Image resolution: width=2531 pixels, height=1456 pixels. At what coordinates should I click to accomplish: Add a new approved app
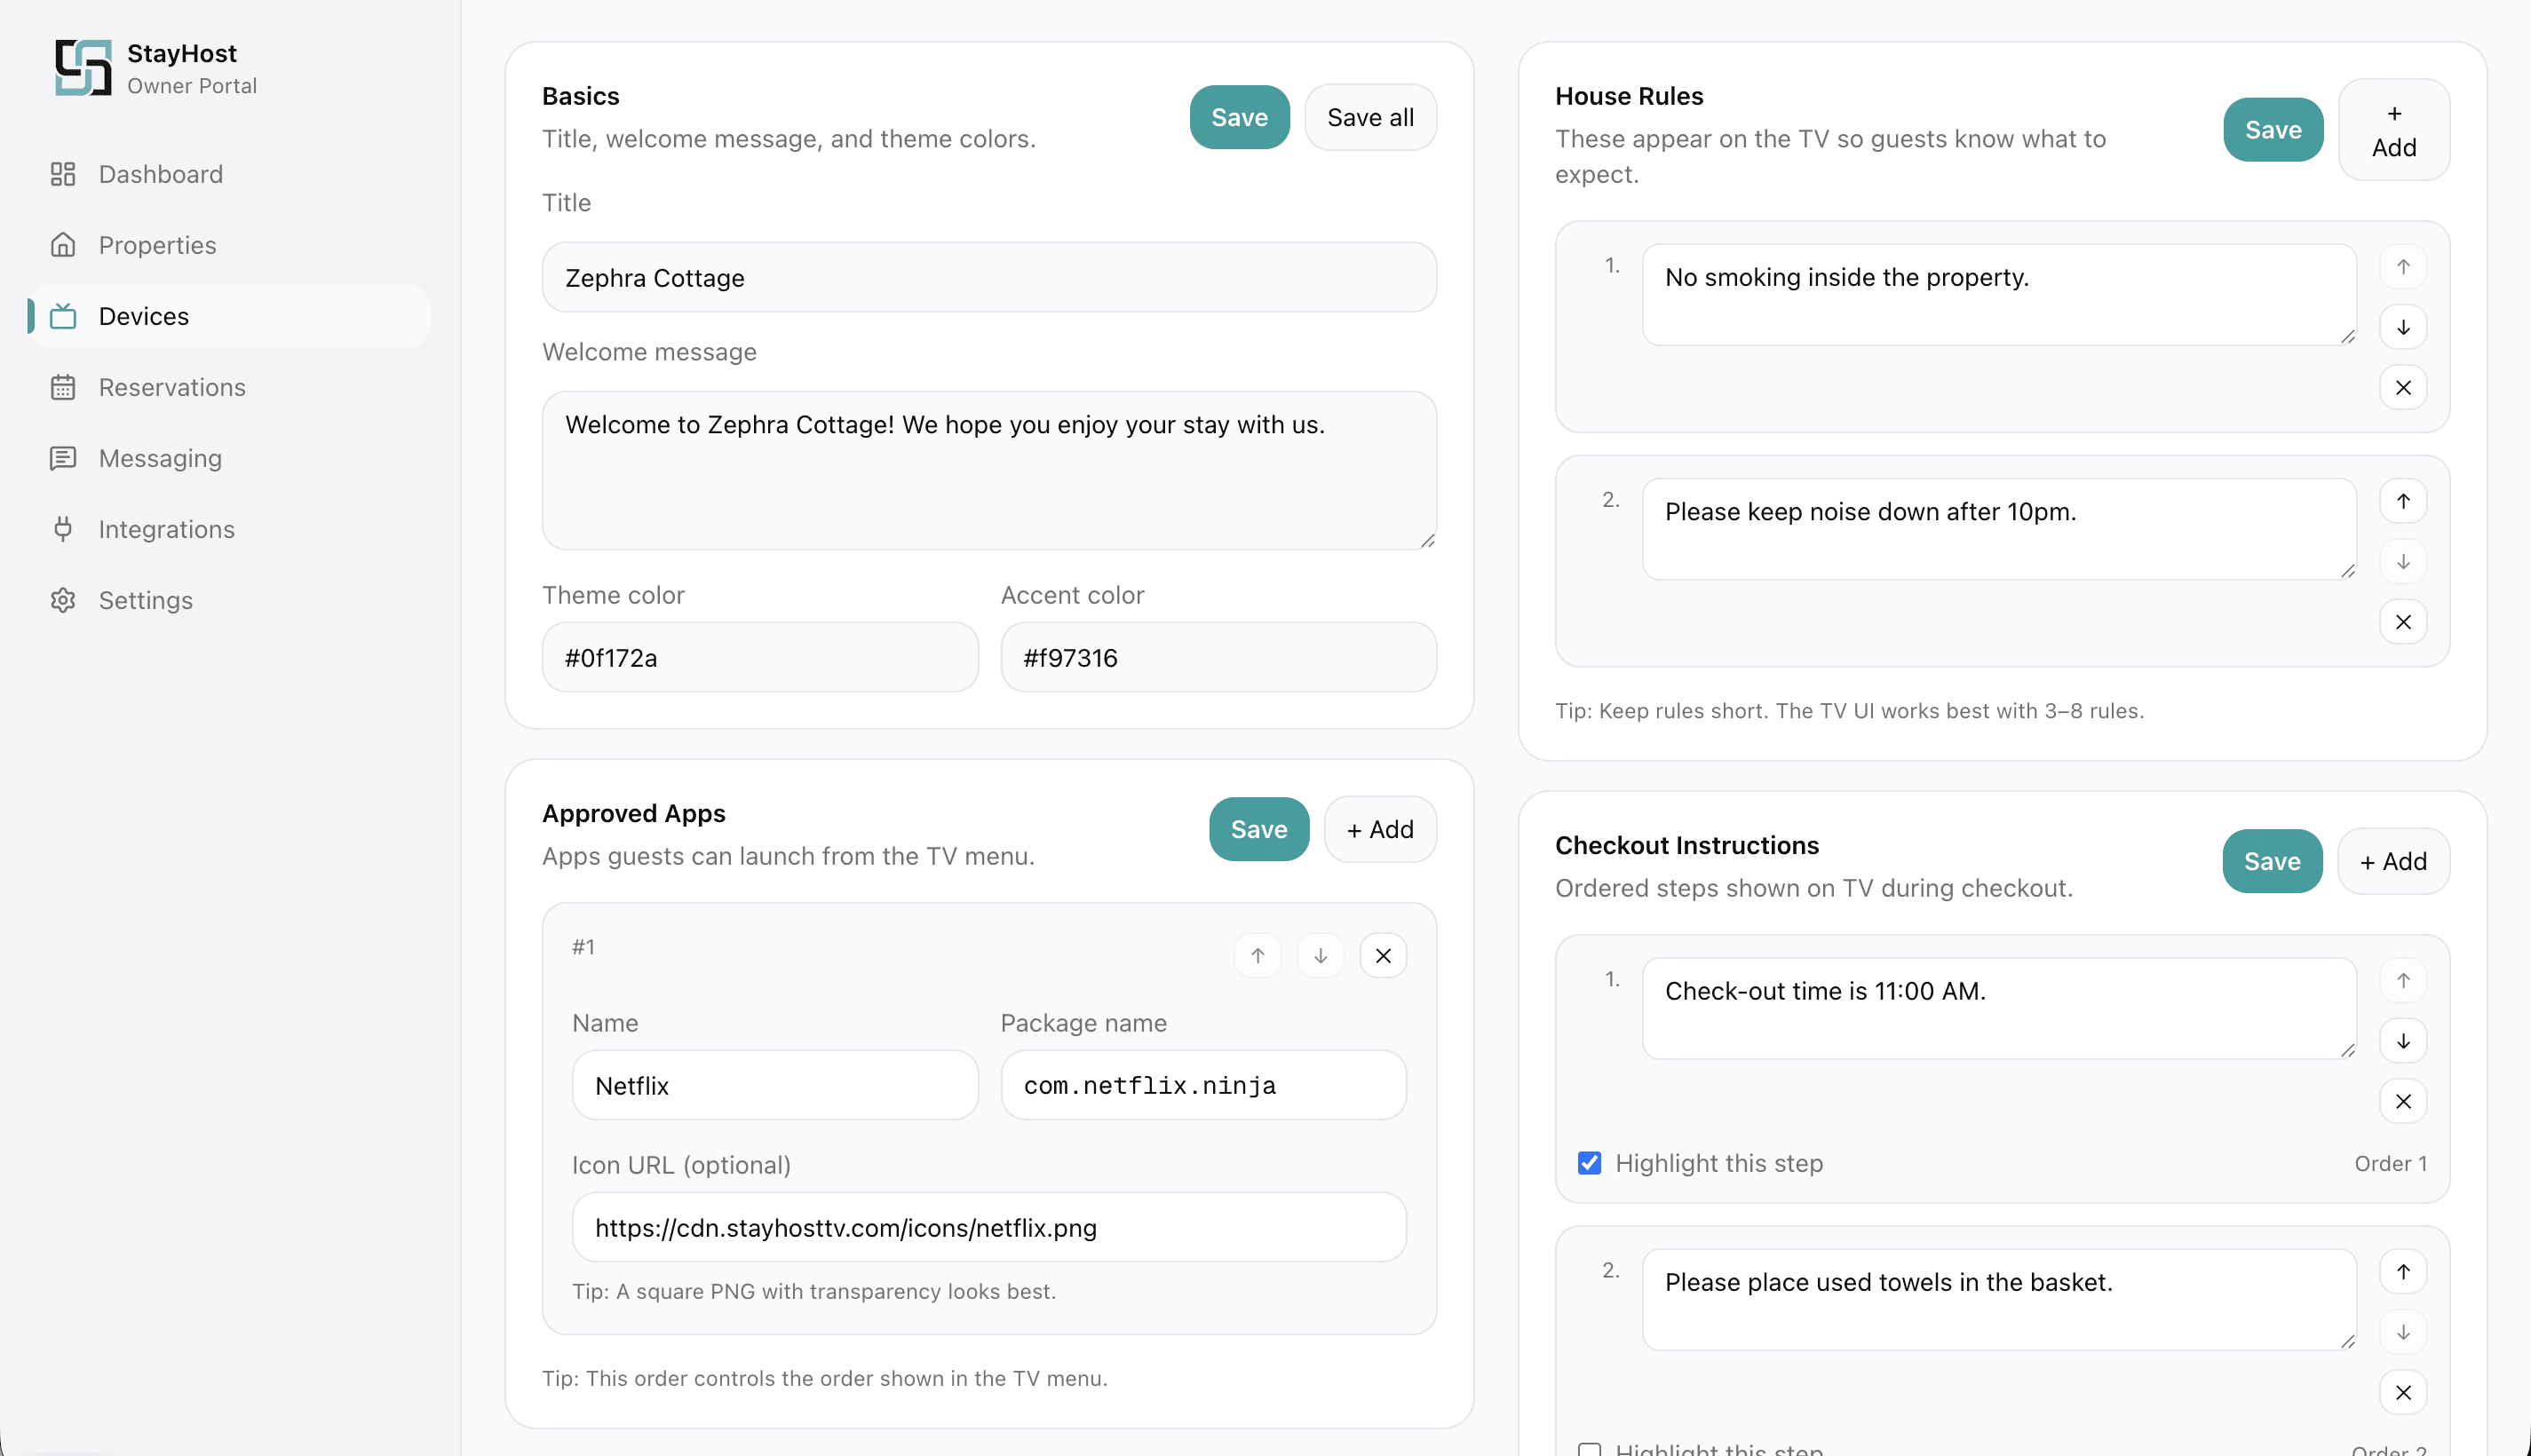(x=1380, y=829)
